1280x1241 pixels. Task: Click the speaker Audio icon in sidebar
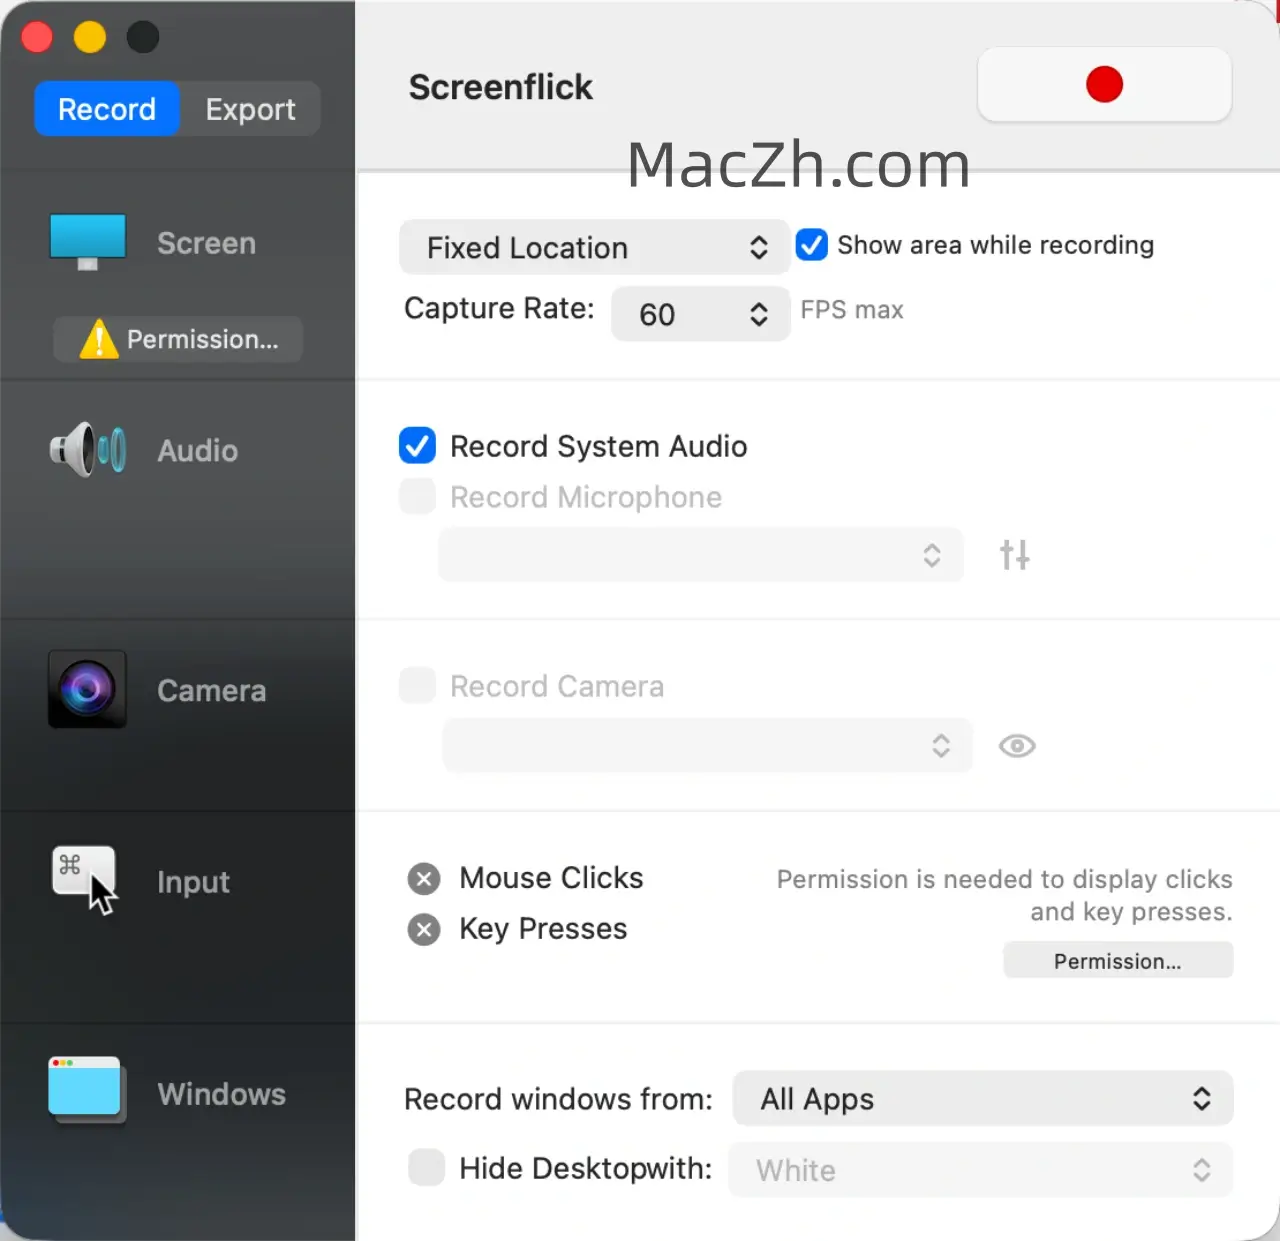pyautogui.click(x=88, y=450)
